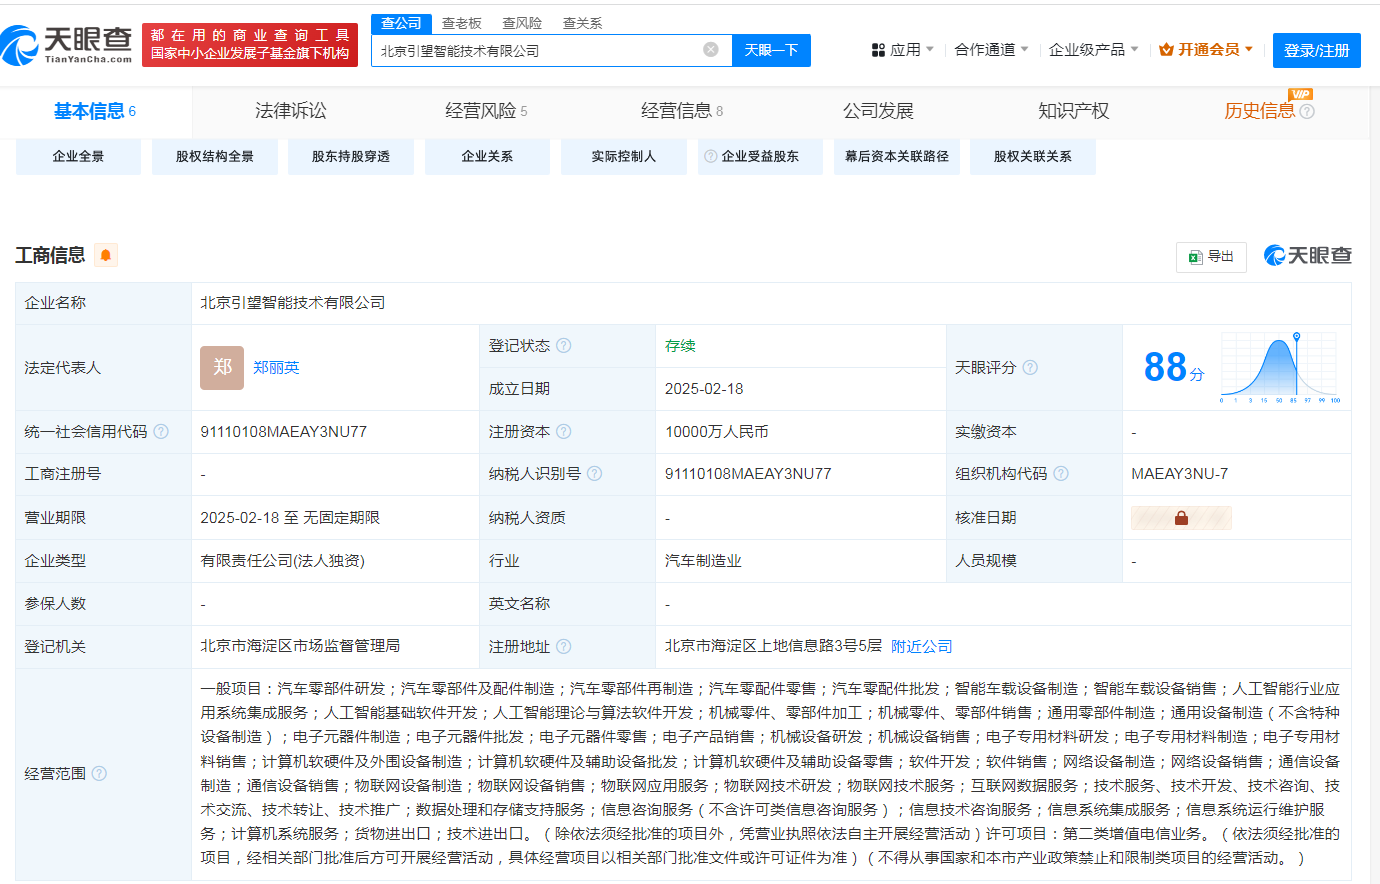Viewport: 1380px width, 884px height.
Task: Export data with the 导出 button
Action: tap(1211, 257)
